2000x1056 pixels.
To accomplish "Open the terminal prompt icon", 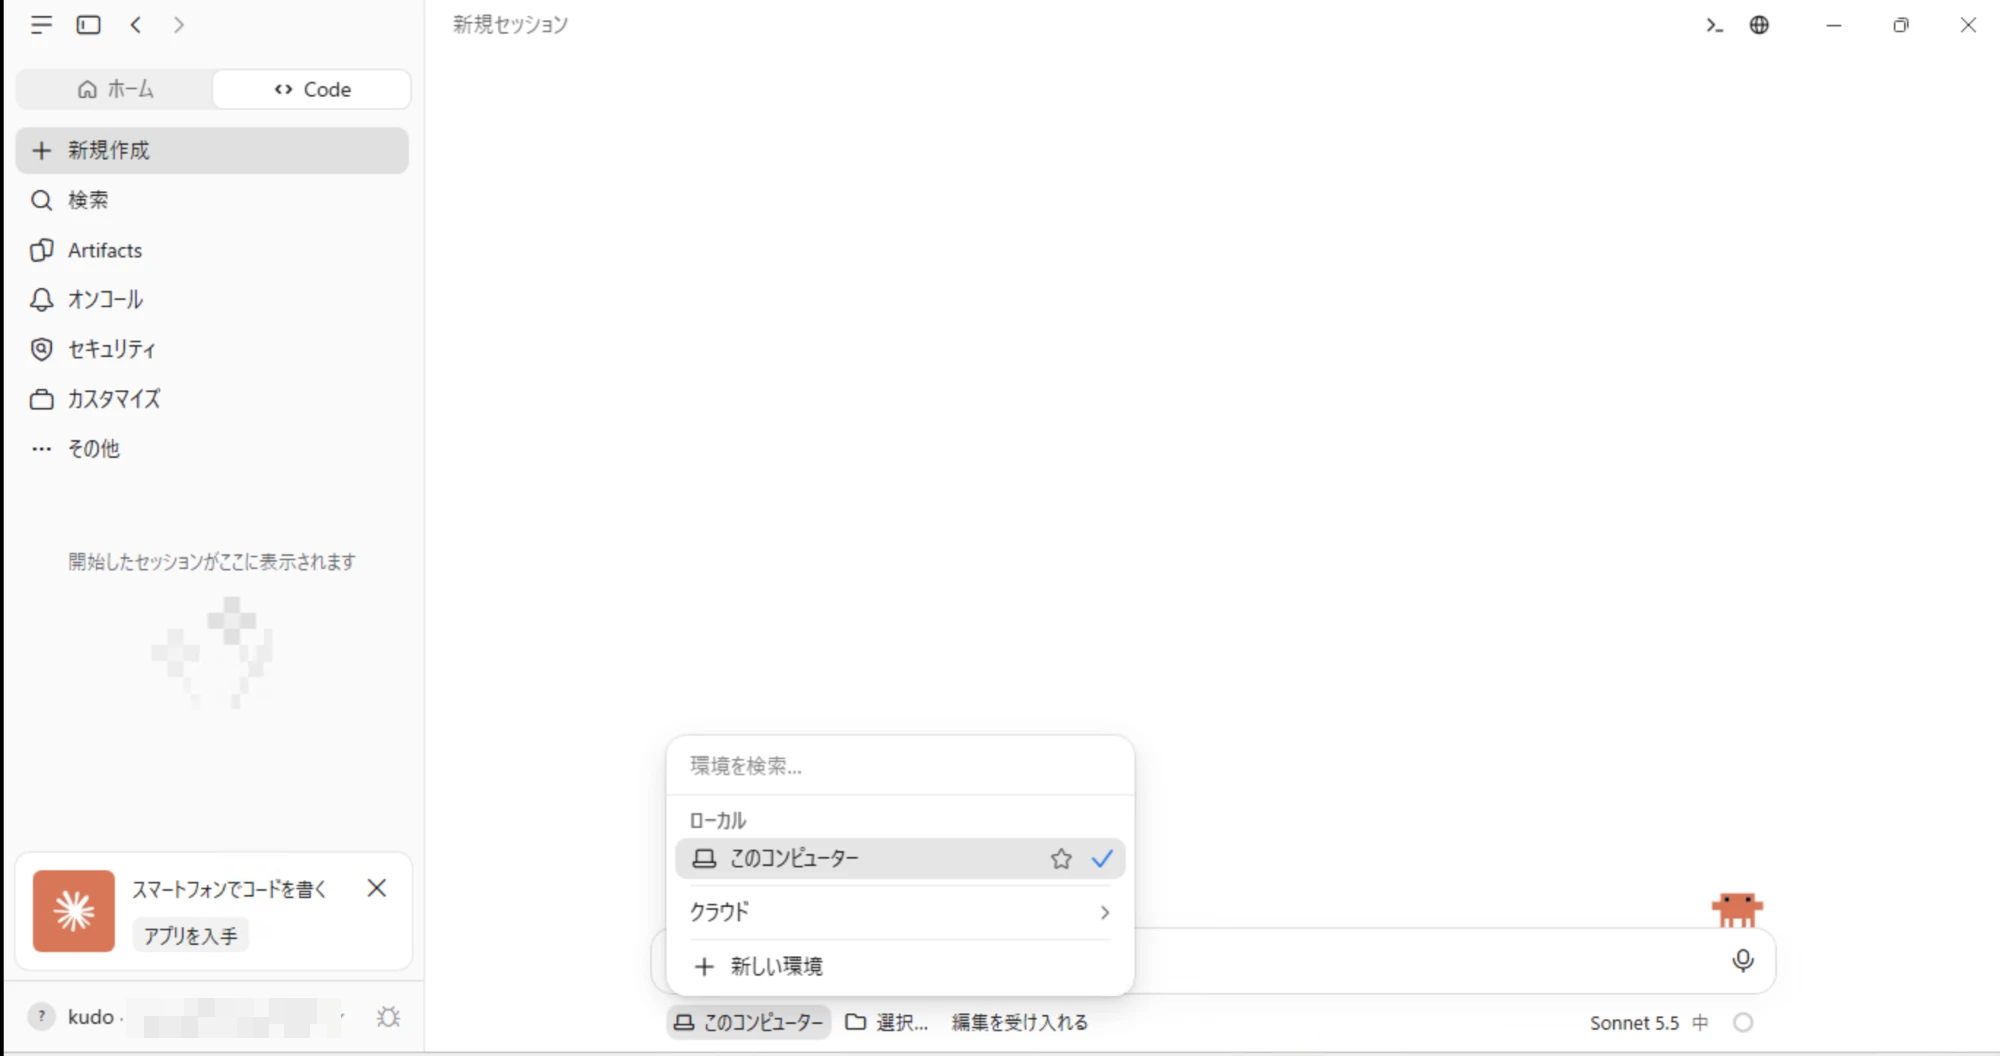I will (1714, 25).
